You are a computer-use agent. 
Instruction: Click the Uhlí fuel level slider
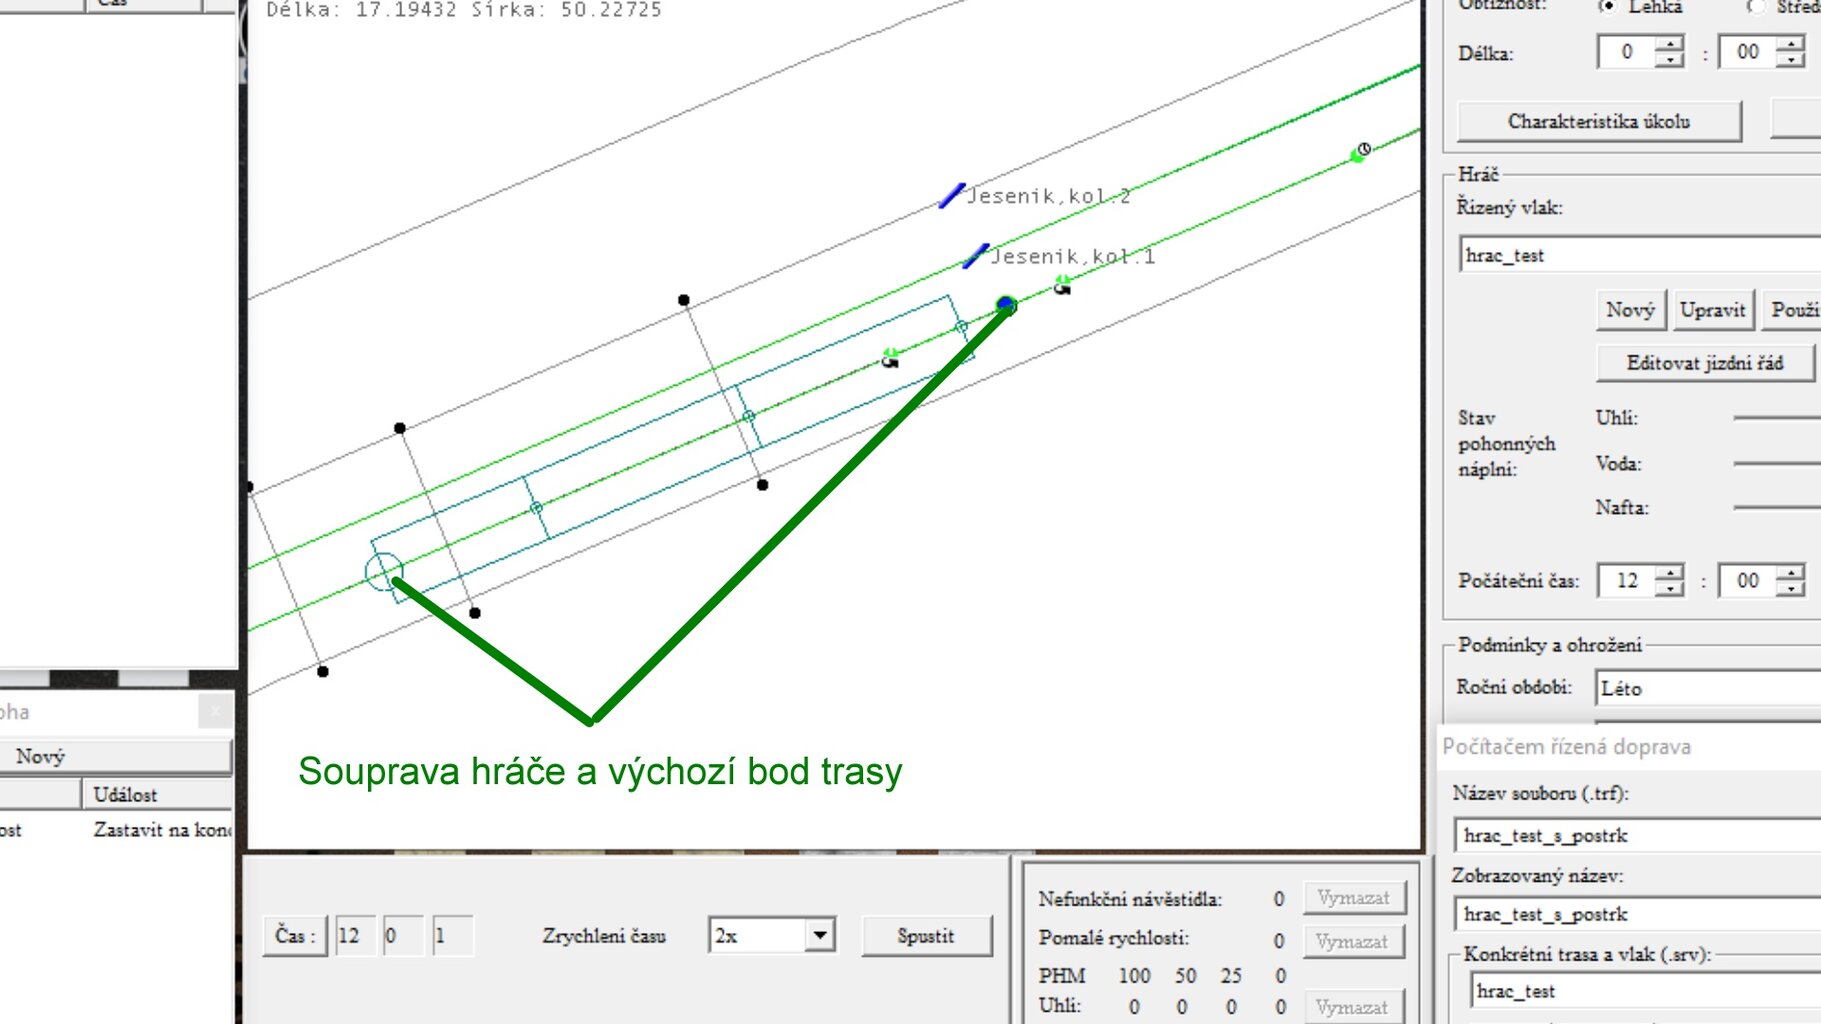(x=1776, y=418)
